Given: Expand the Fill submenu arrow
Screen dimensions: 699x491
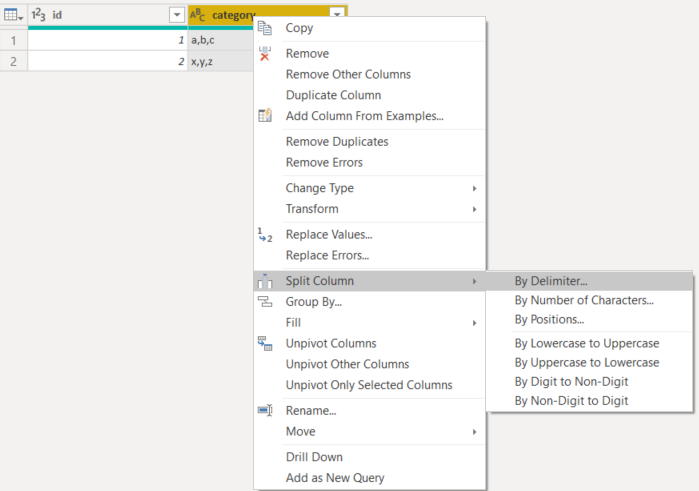Looking at the screenshot, I should click(x=474, y=323).
